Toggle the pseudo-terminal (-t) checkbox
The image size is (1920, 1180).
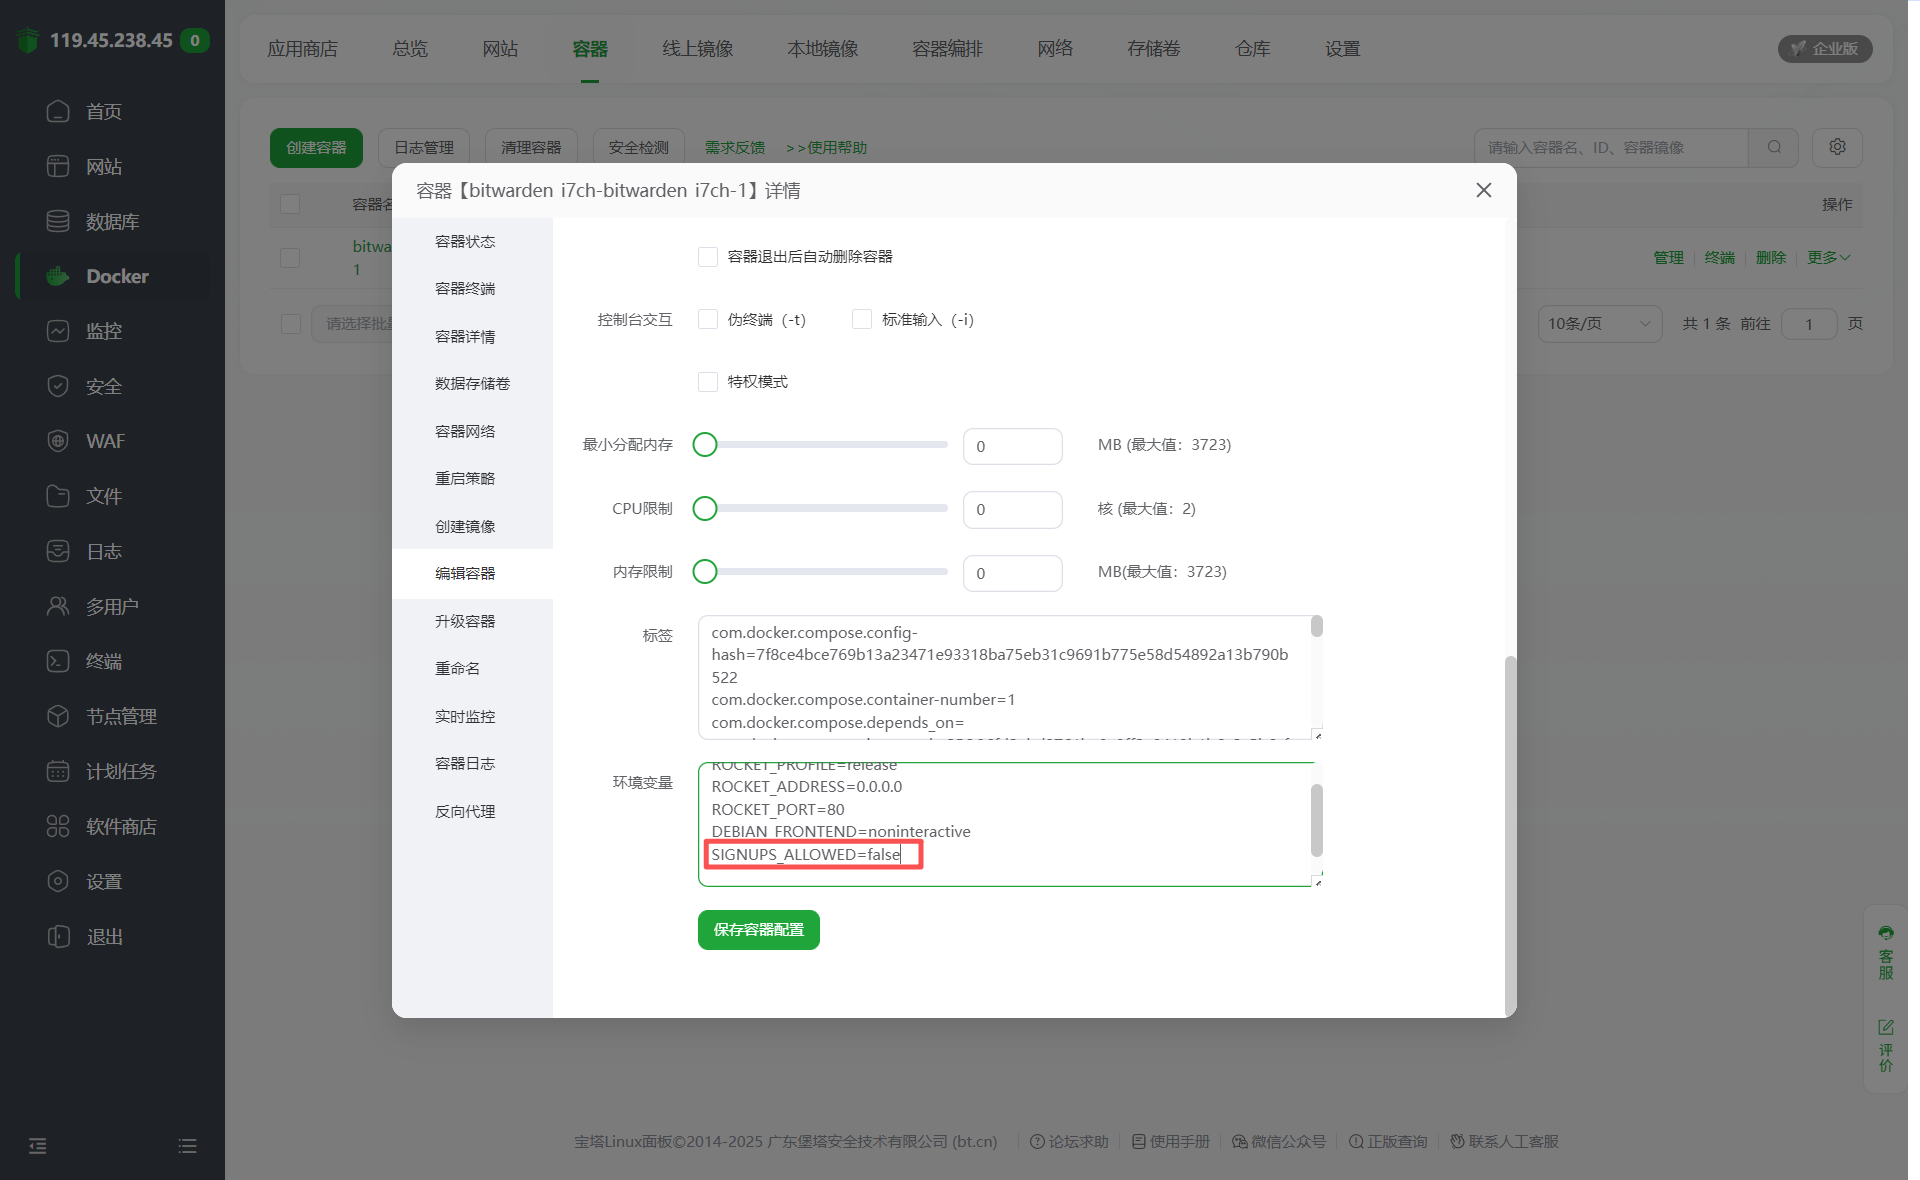(708, 319)
